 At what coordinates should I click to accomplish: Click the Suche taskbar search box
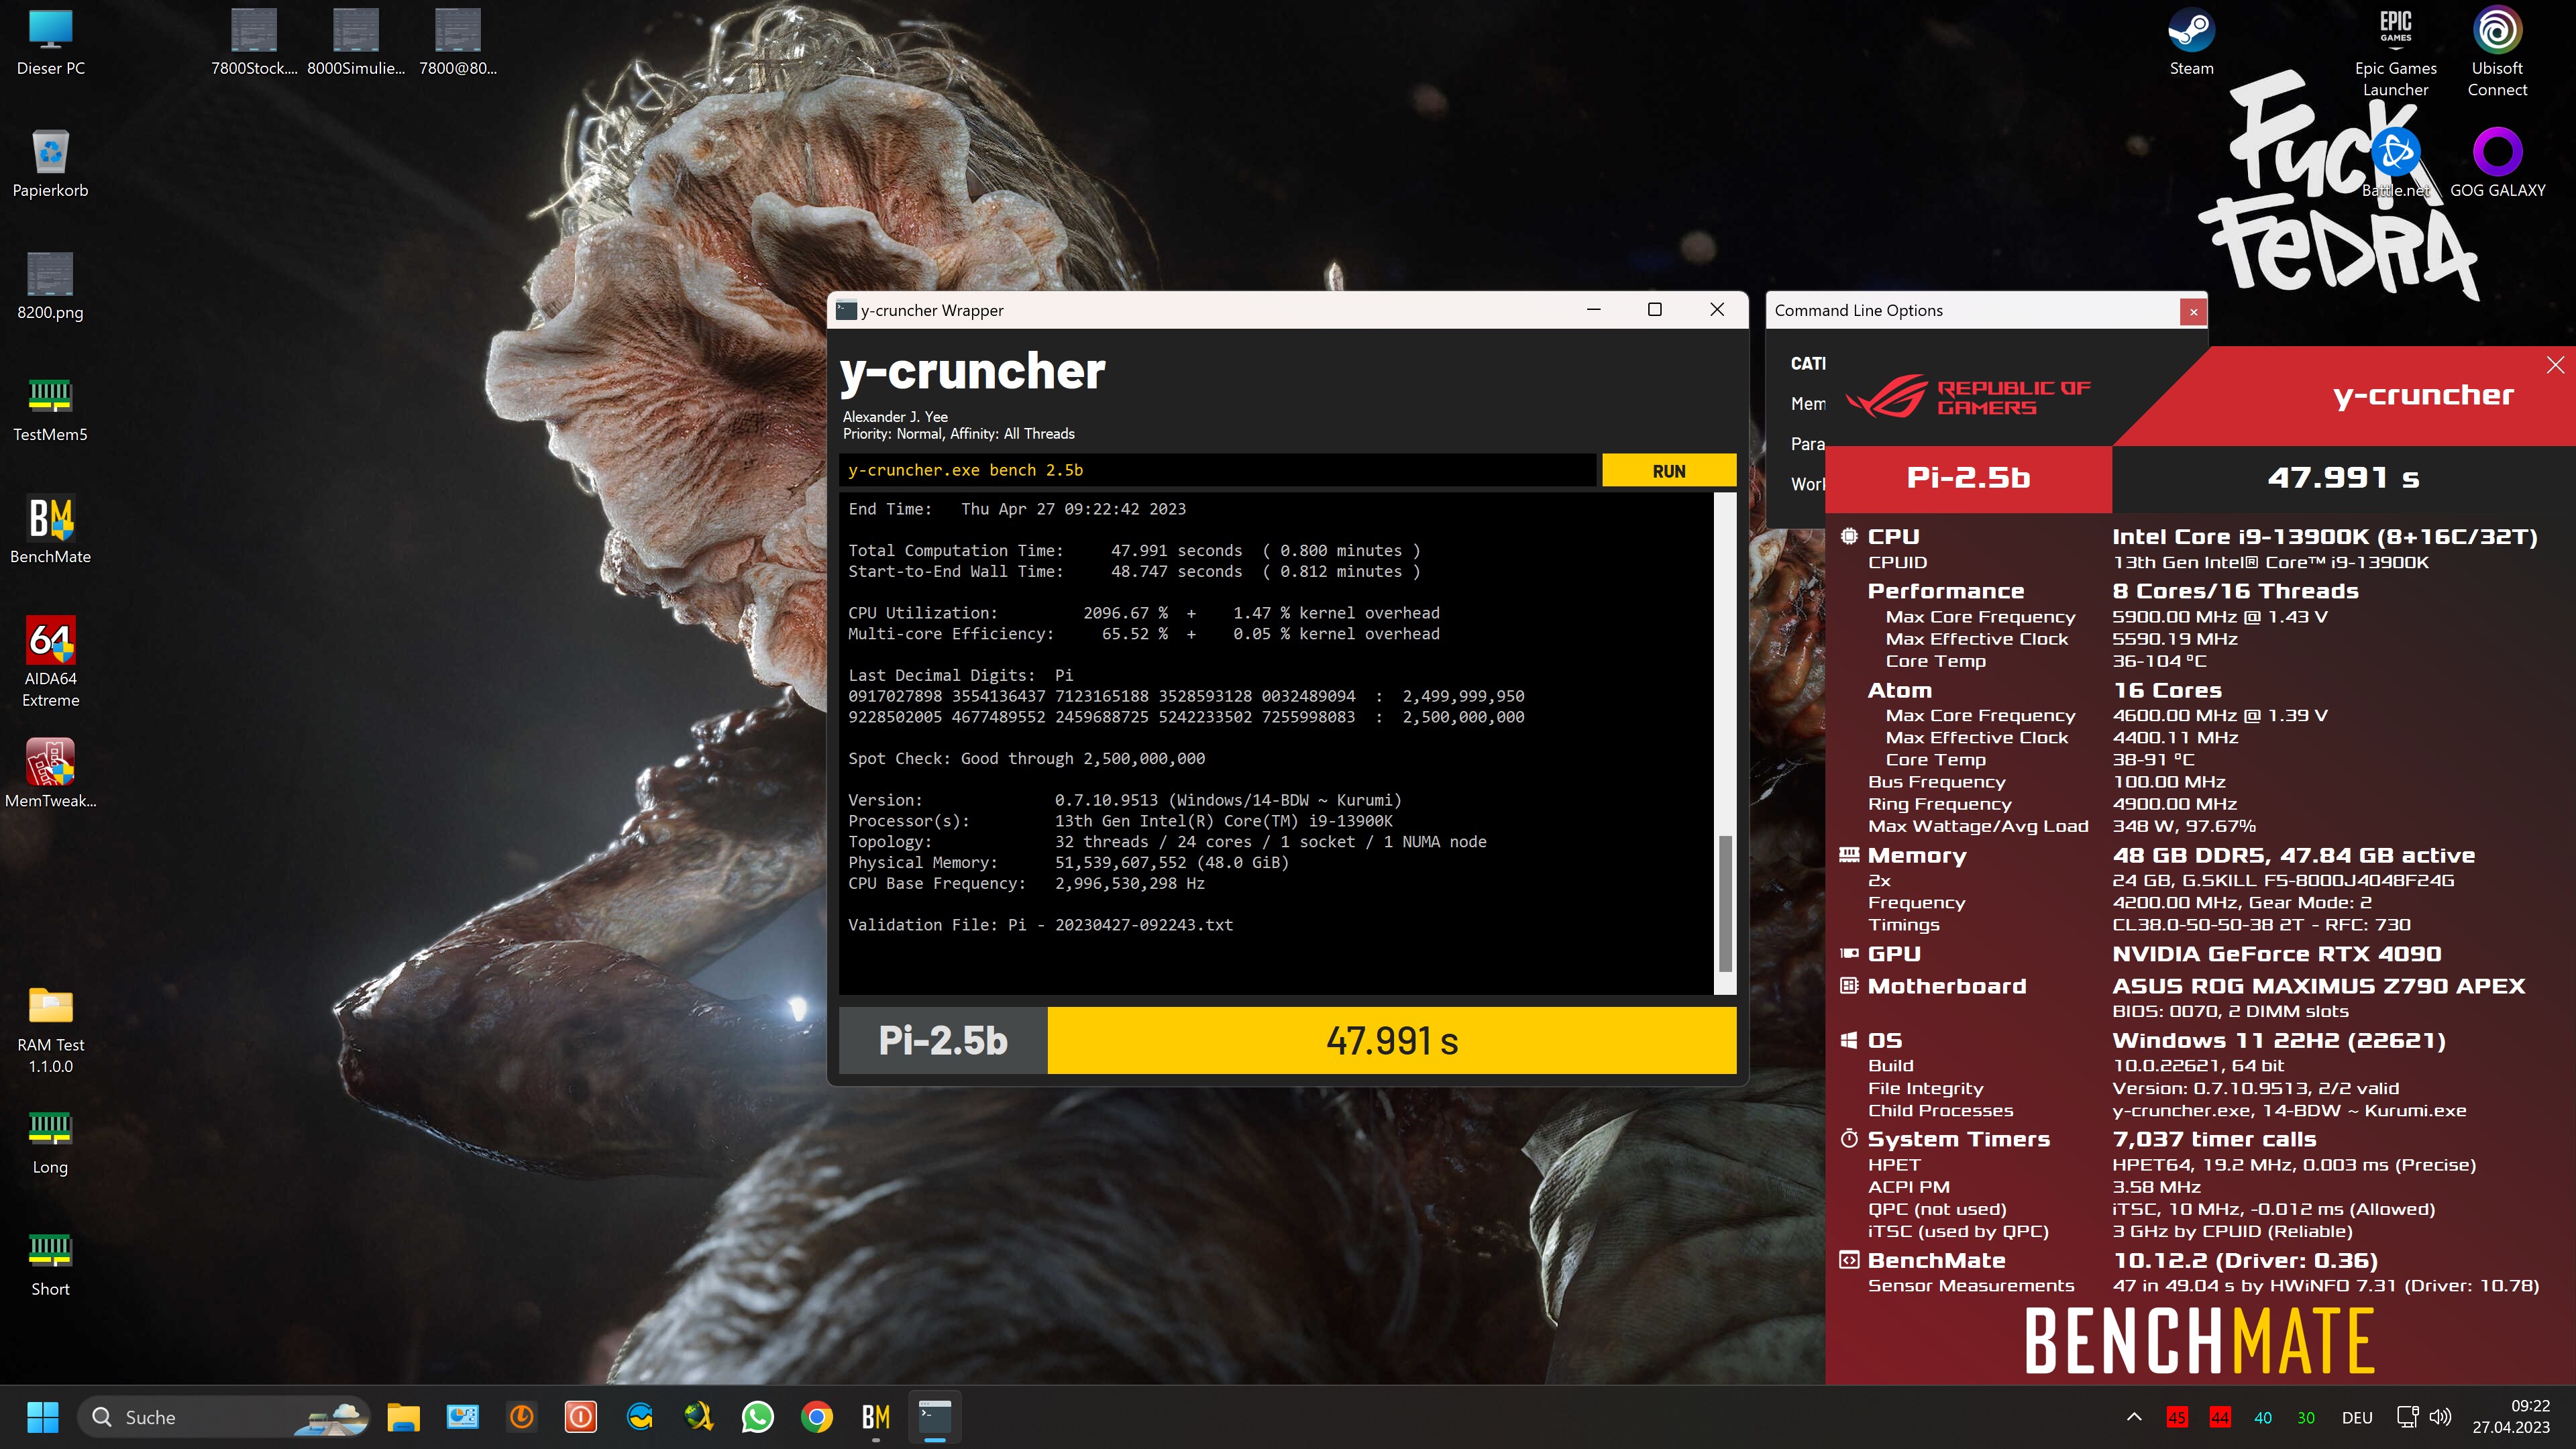pos(224,1417)
